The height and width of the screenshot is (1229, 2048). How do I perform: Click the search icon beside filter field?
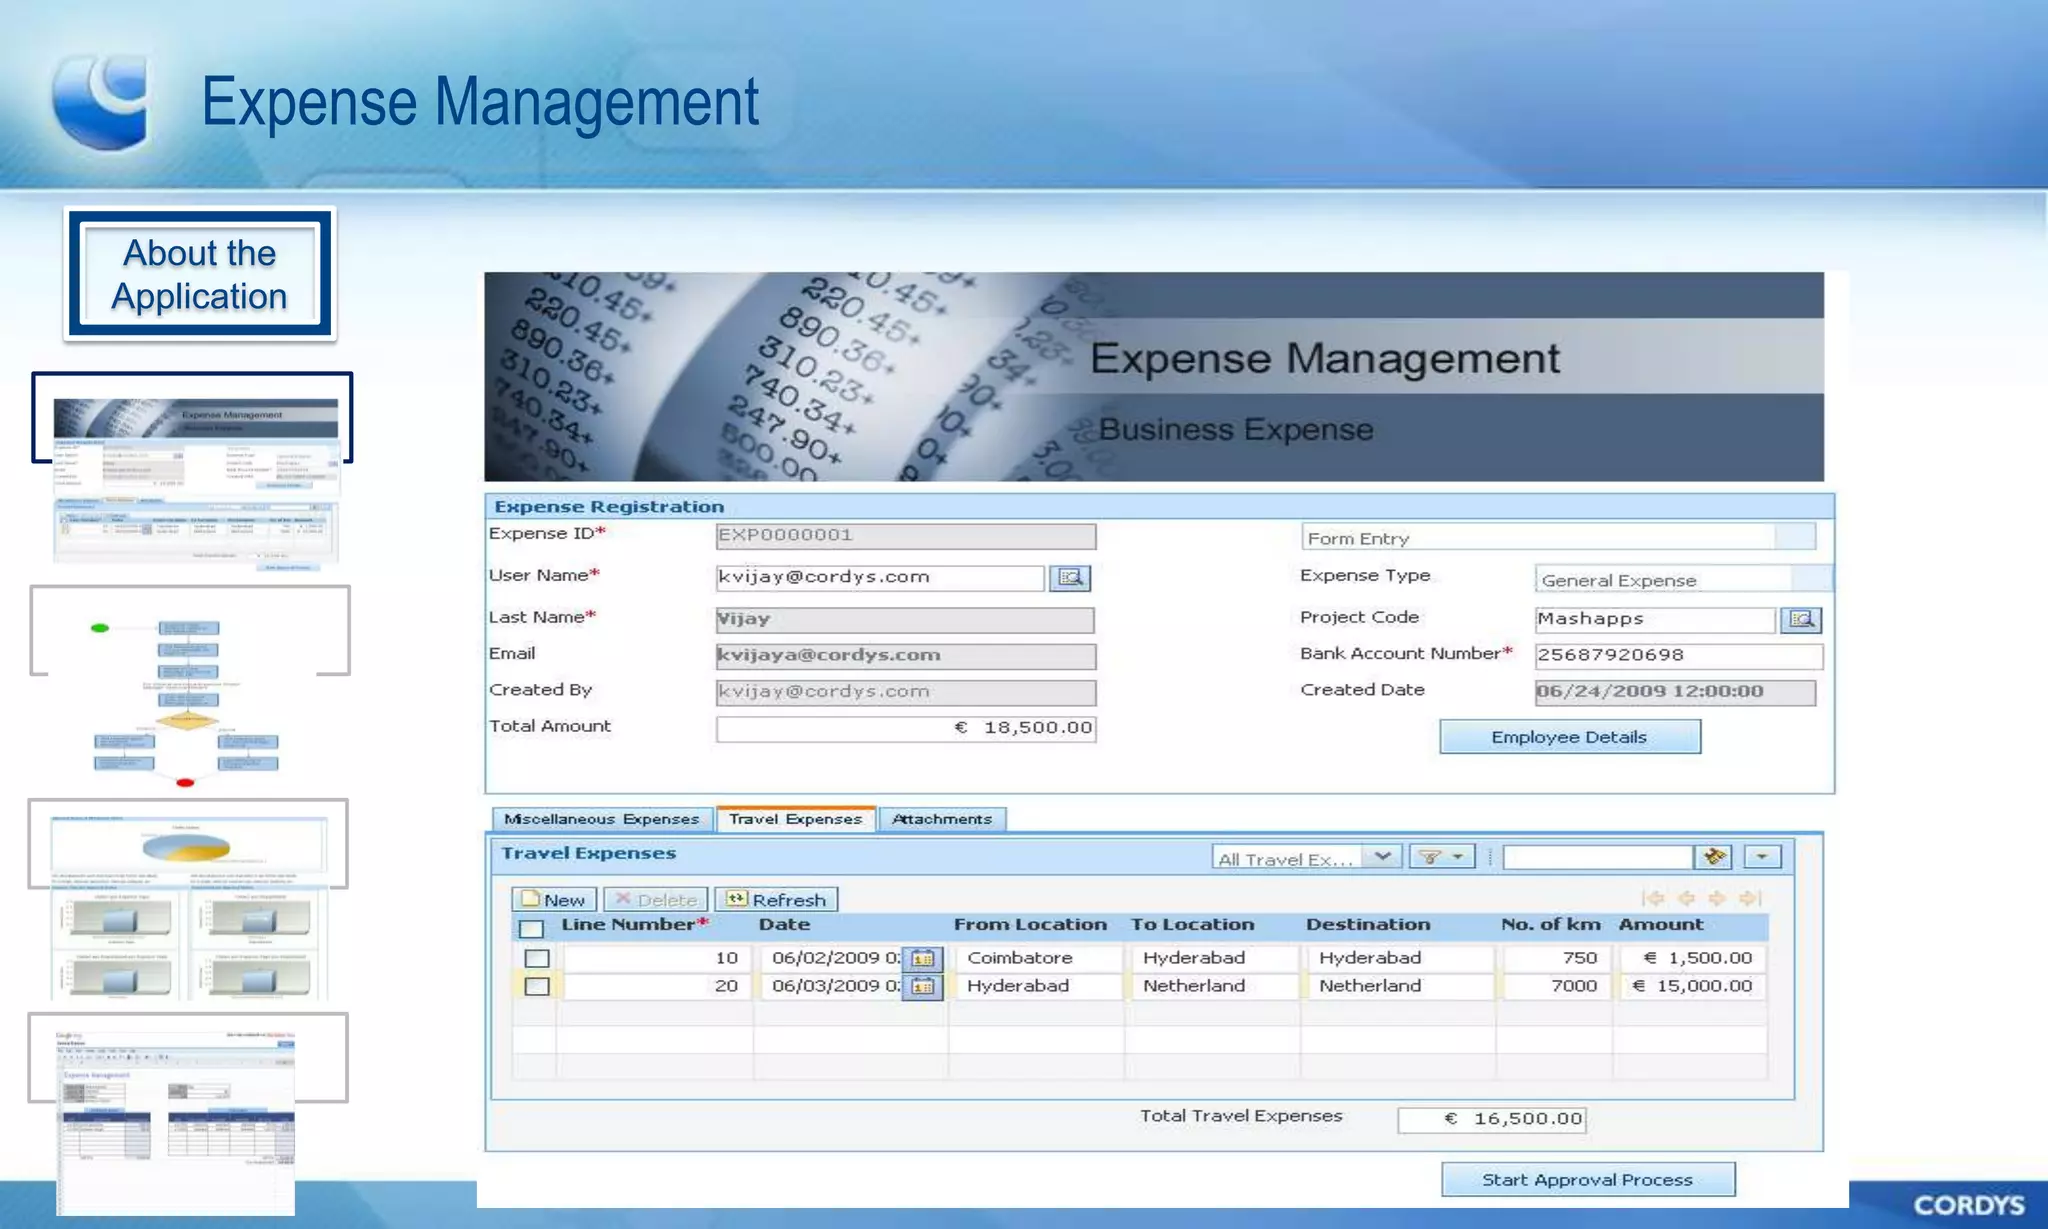pyautogui.click(x=1714, y=857)
